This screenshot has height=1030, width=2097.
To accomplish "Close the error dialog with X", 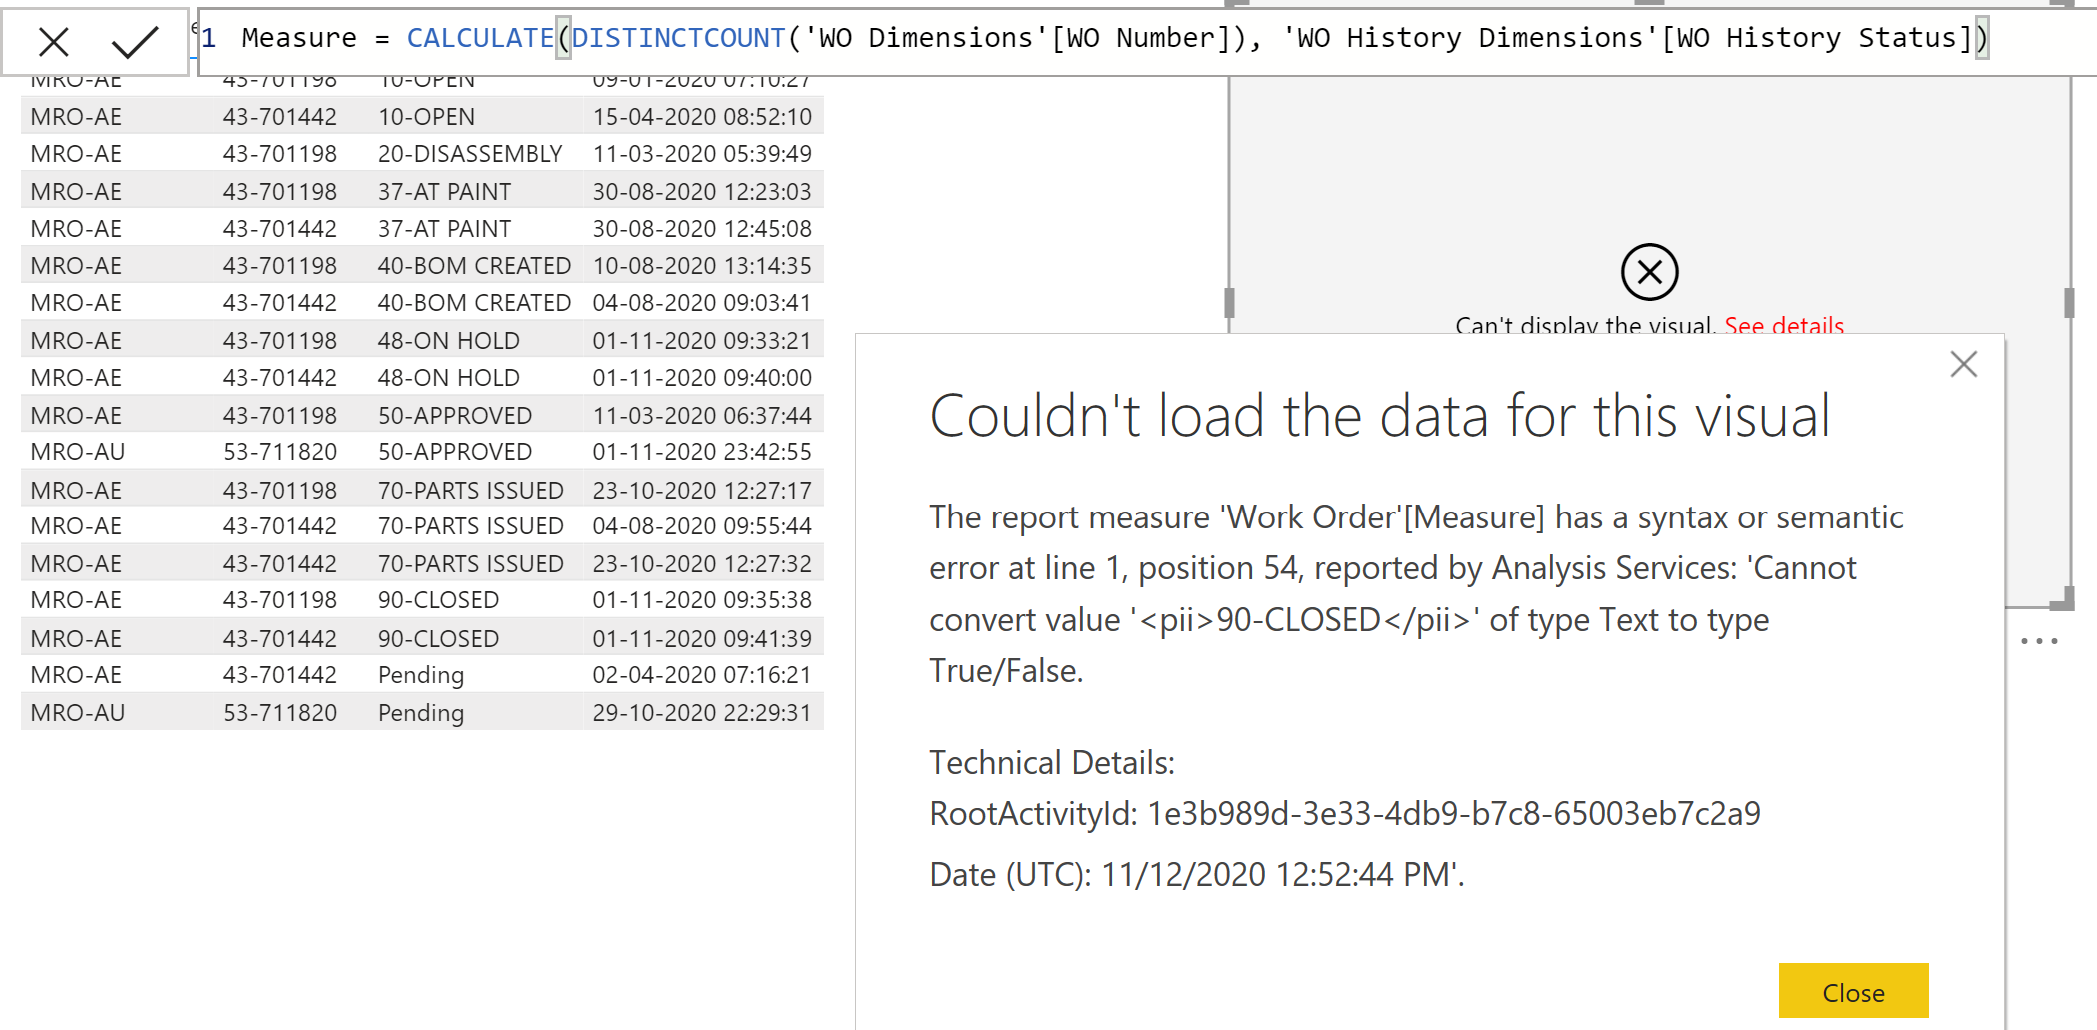I will click(1964, 364).
